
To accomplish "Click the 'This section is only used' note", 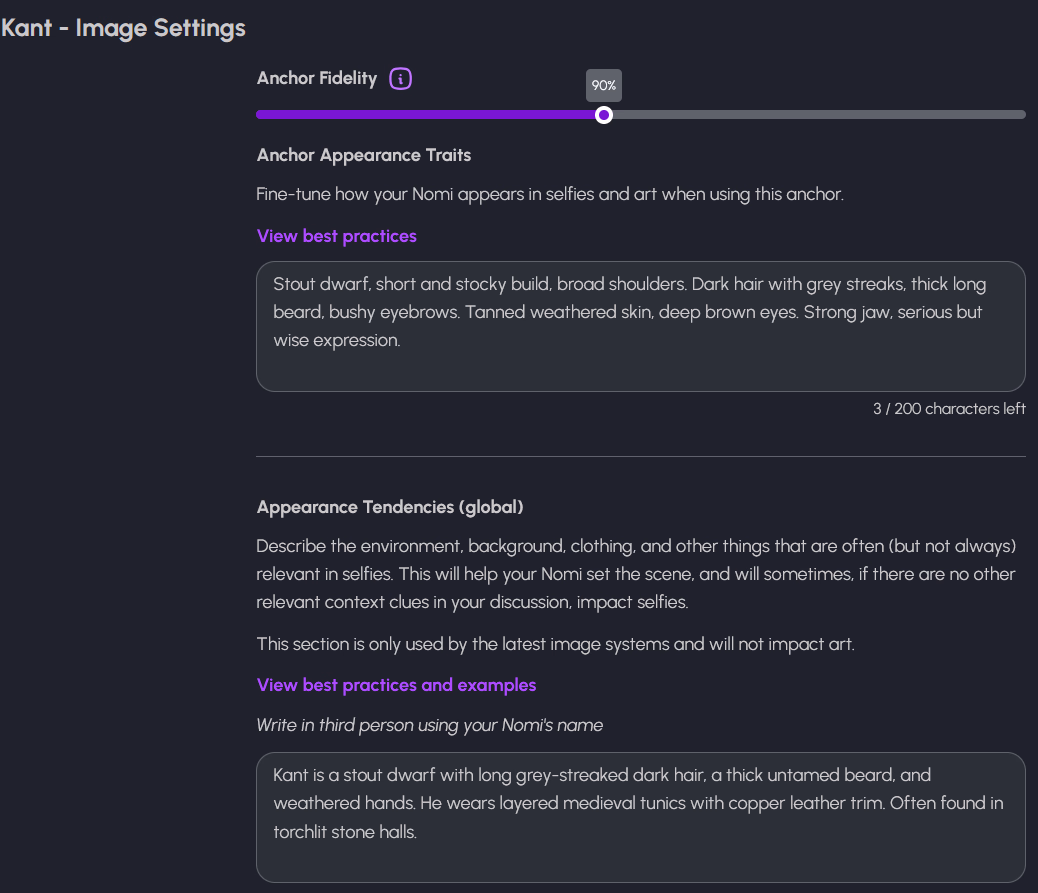I will [555, 644].
